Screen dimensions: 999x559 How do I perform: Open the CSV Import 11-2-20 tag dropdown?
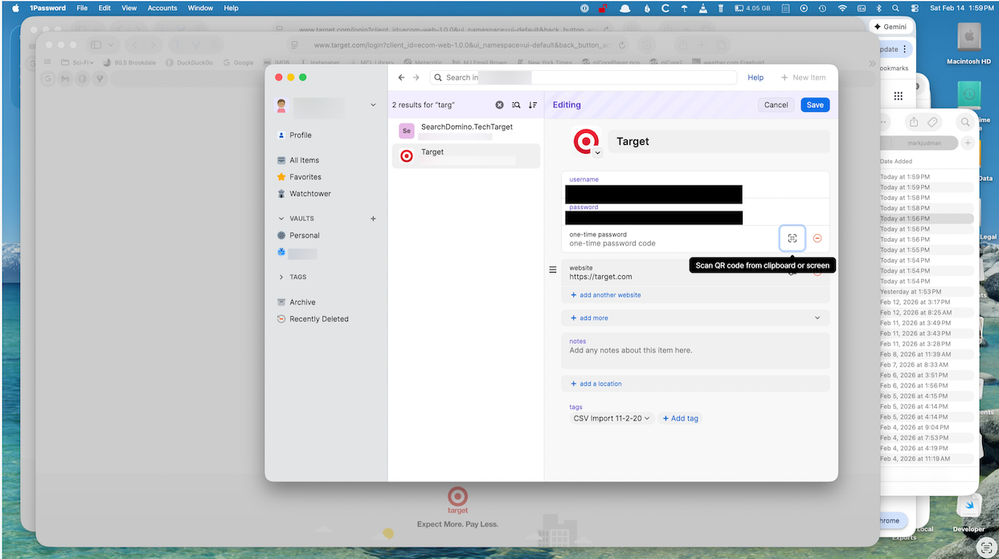pyautogui.click(x=647, y=418)
